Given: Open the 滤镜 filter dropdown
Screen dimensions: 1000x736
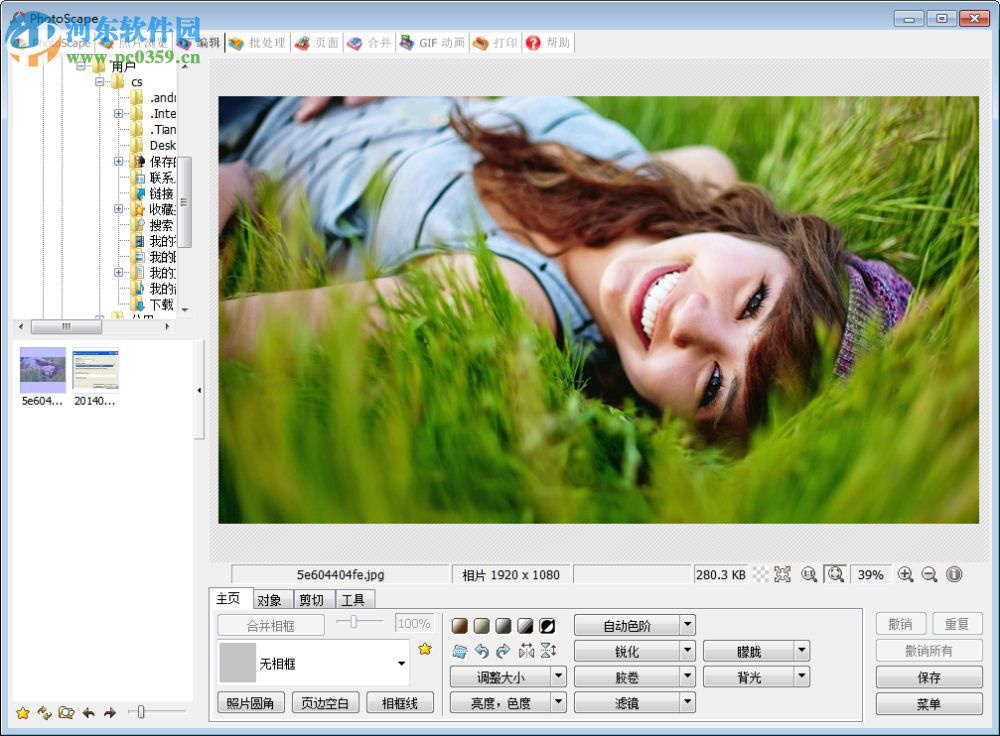Looking at the screenshot, I should [686, 702].
